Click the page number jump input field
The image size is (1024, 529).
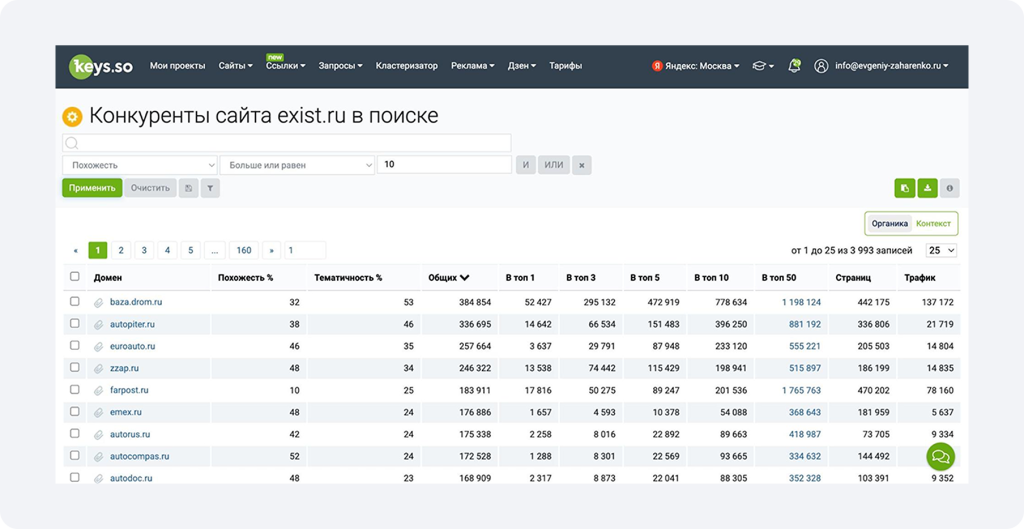pyautogui.click(x=305, y=250)
